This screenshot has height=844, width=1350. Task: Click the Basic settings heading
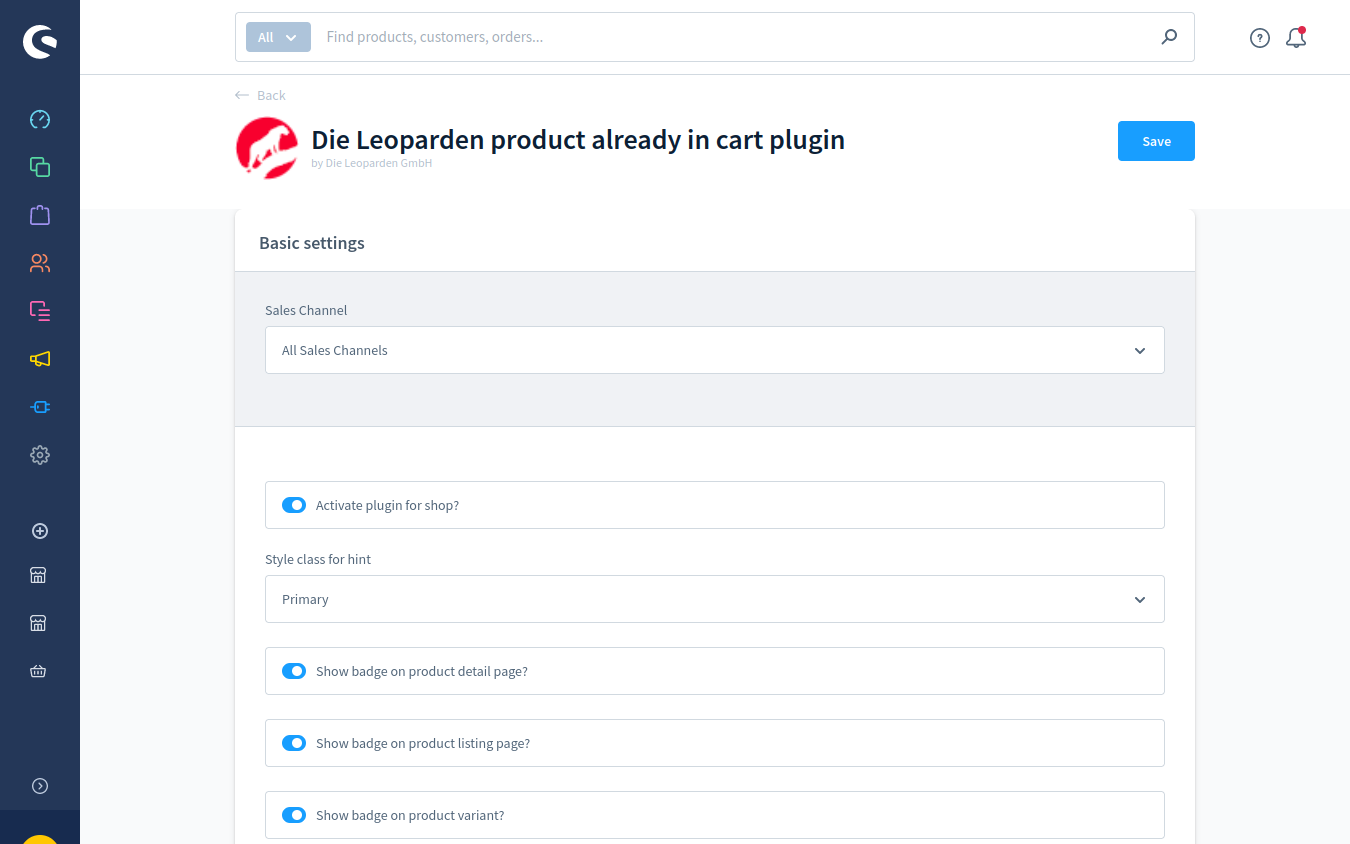(312, 243)
